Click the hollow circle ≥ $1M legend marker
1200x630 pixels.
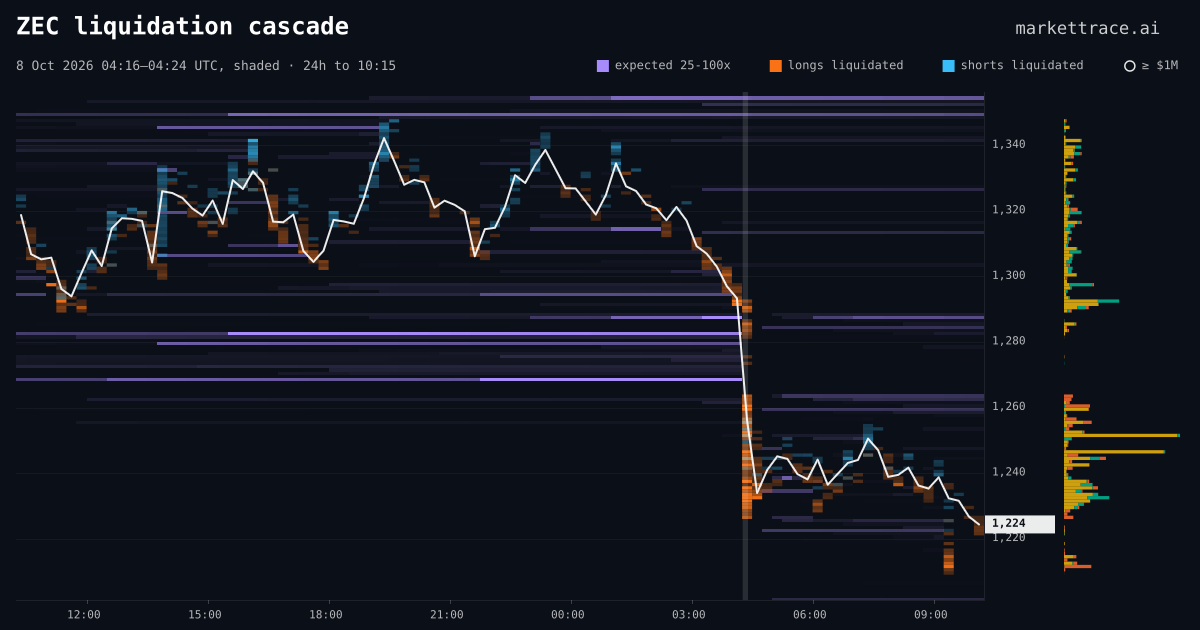coord(1130,66)
